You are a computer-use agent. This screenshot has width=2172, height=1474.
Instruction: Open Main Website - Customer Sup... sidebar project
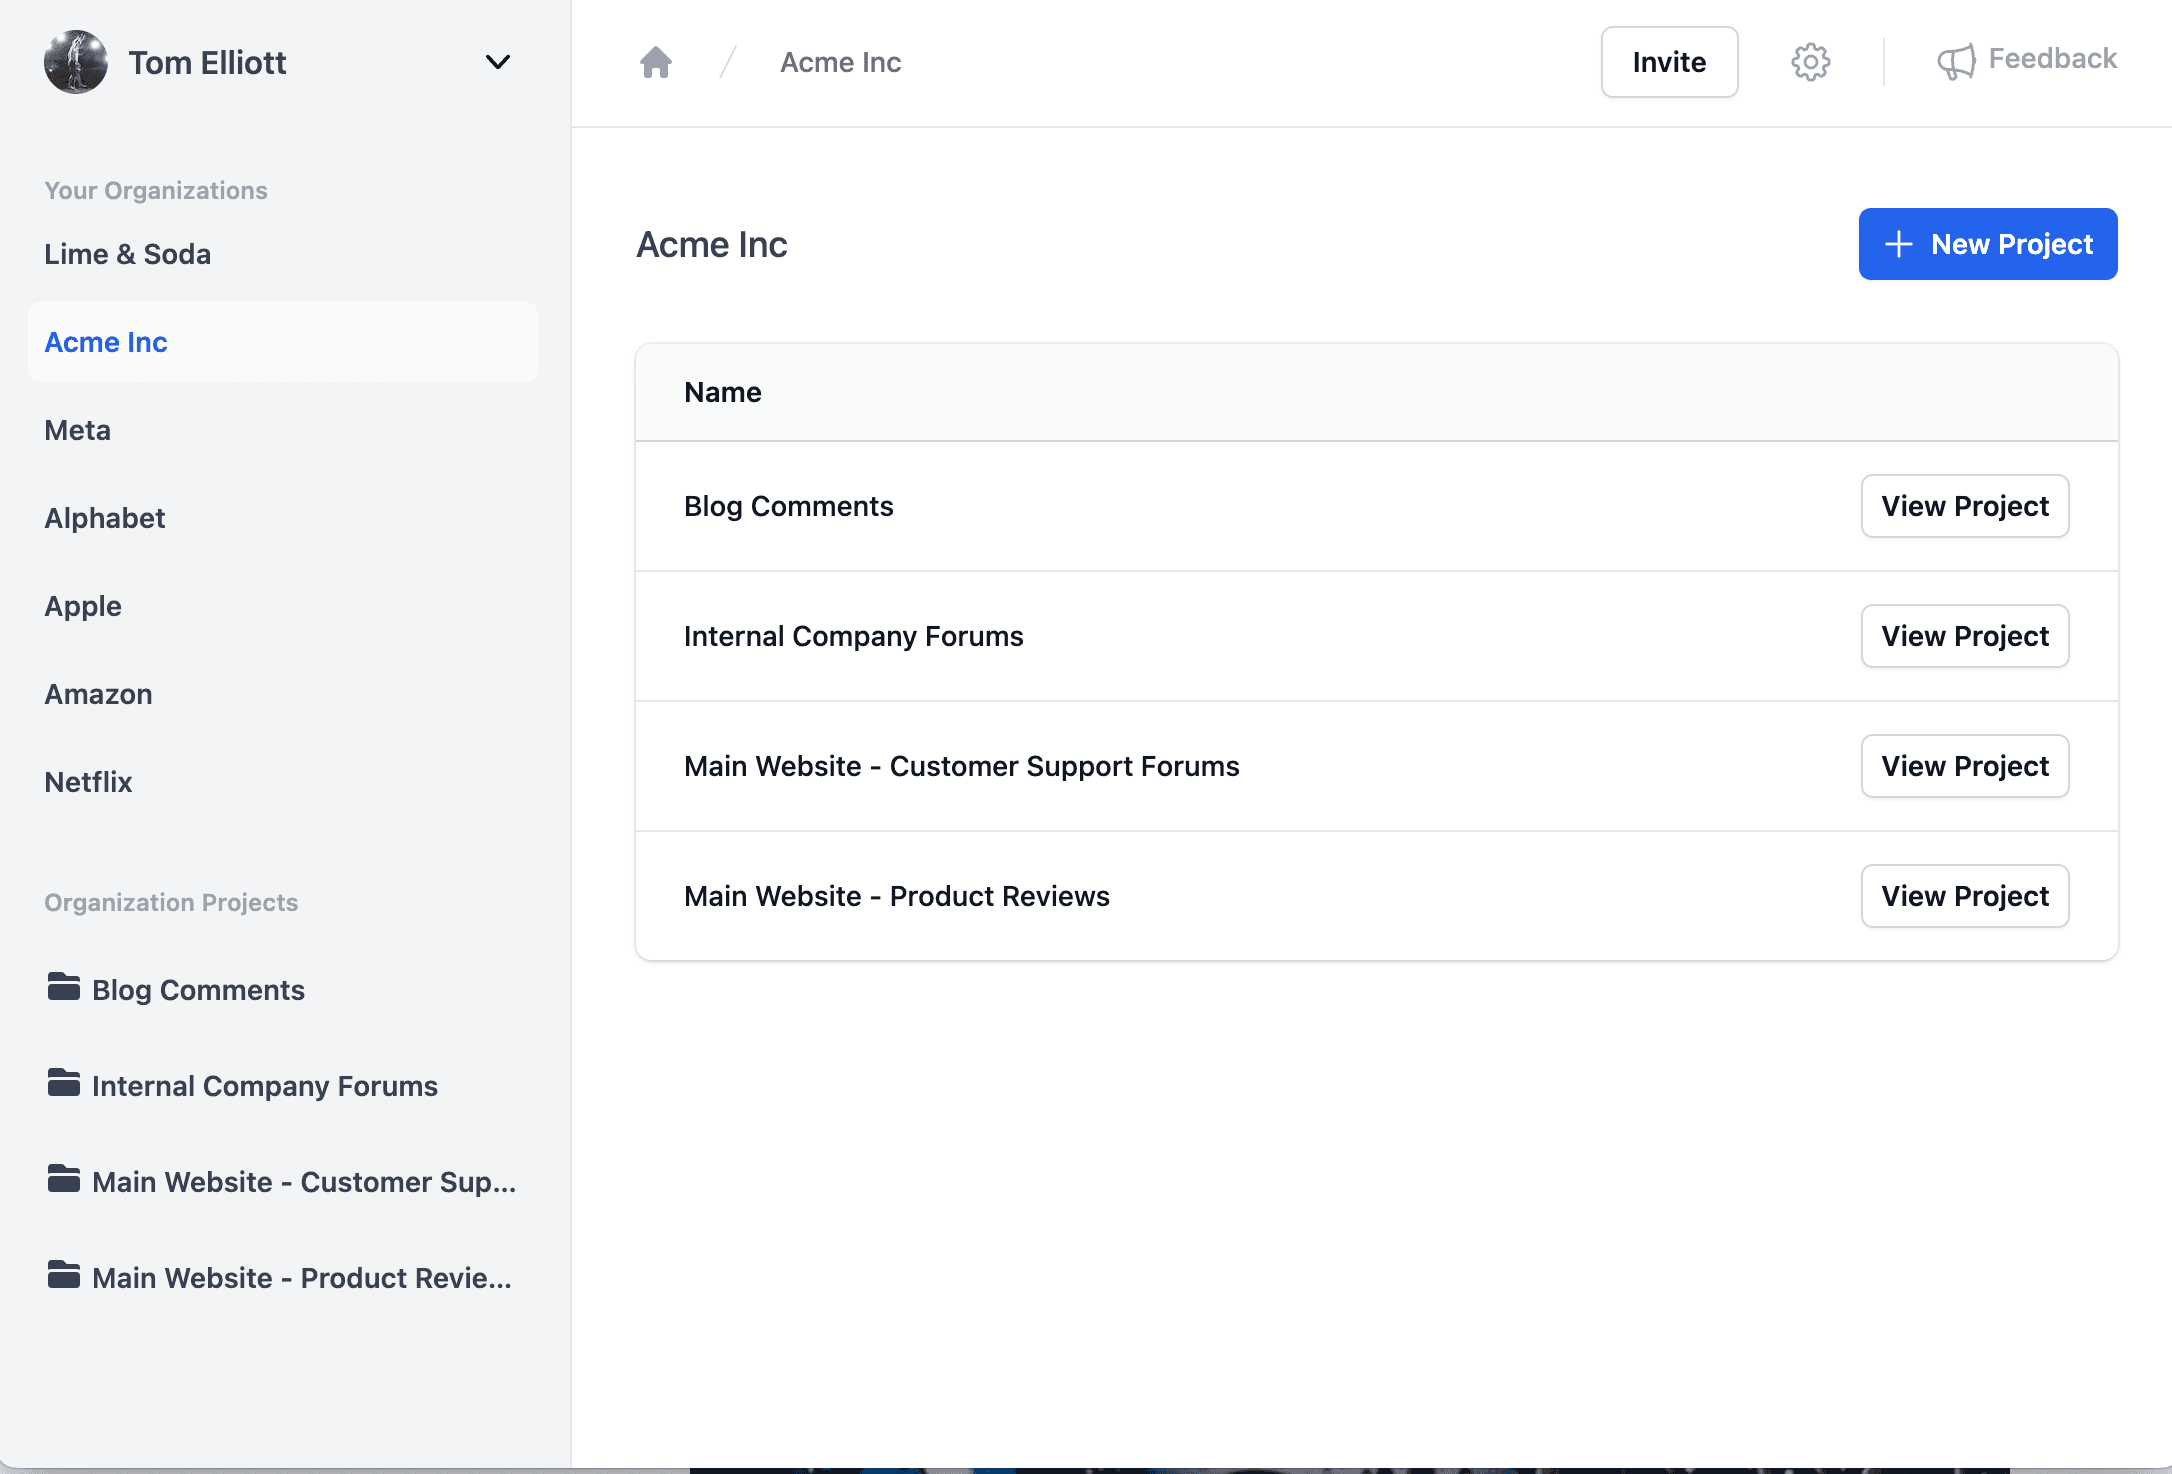point(304,1182)
